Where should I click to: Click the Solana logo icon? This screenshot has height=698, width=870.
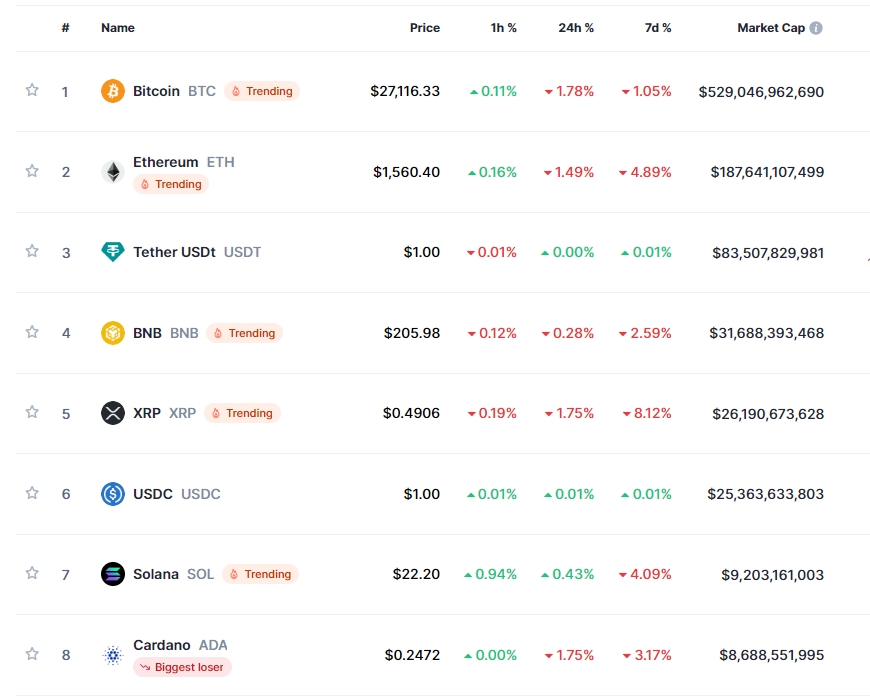[x=113, y=574]
